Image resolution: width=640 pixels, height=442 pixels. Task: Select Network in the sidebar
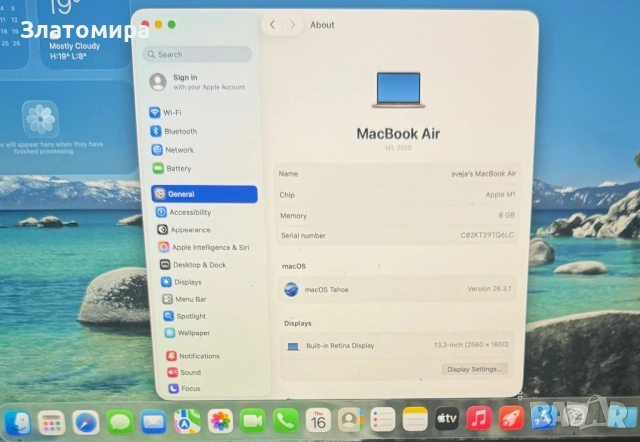(x=173, y=150)
